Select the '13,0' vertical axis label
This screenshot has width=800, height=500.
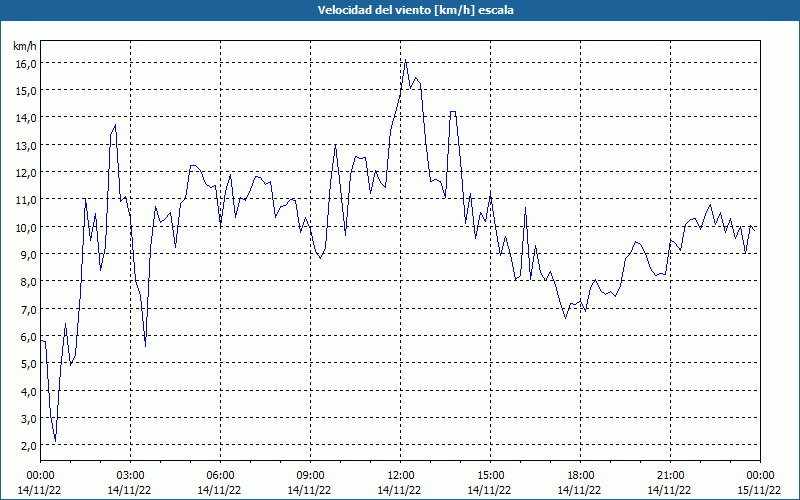click(26, 145)
